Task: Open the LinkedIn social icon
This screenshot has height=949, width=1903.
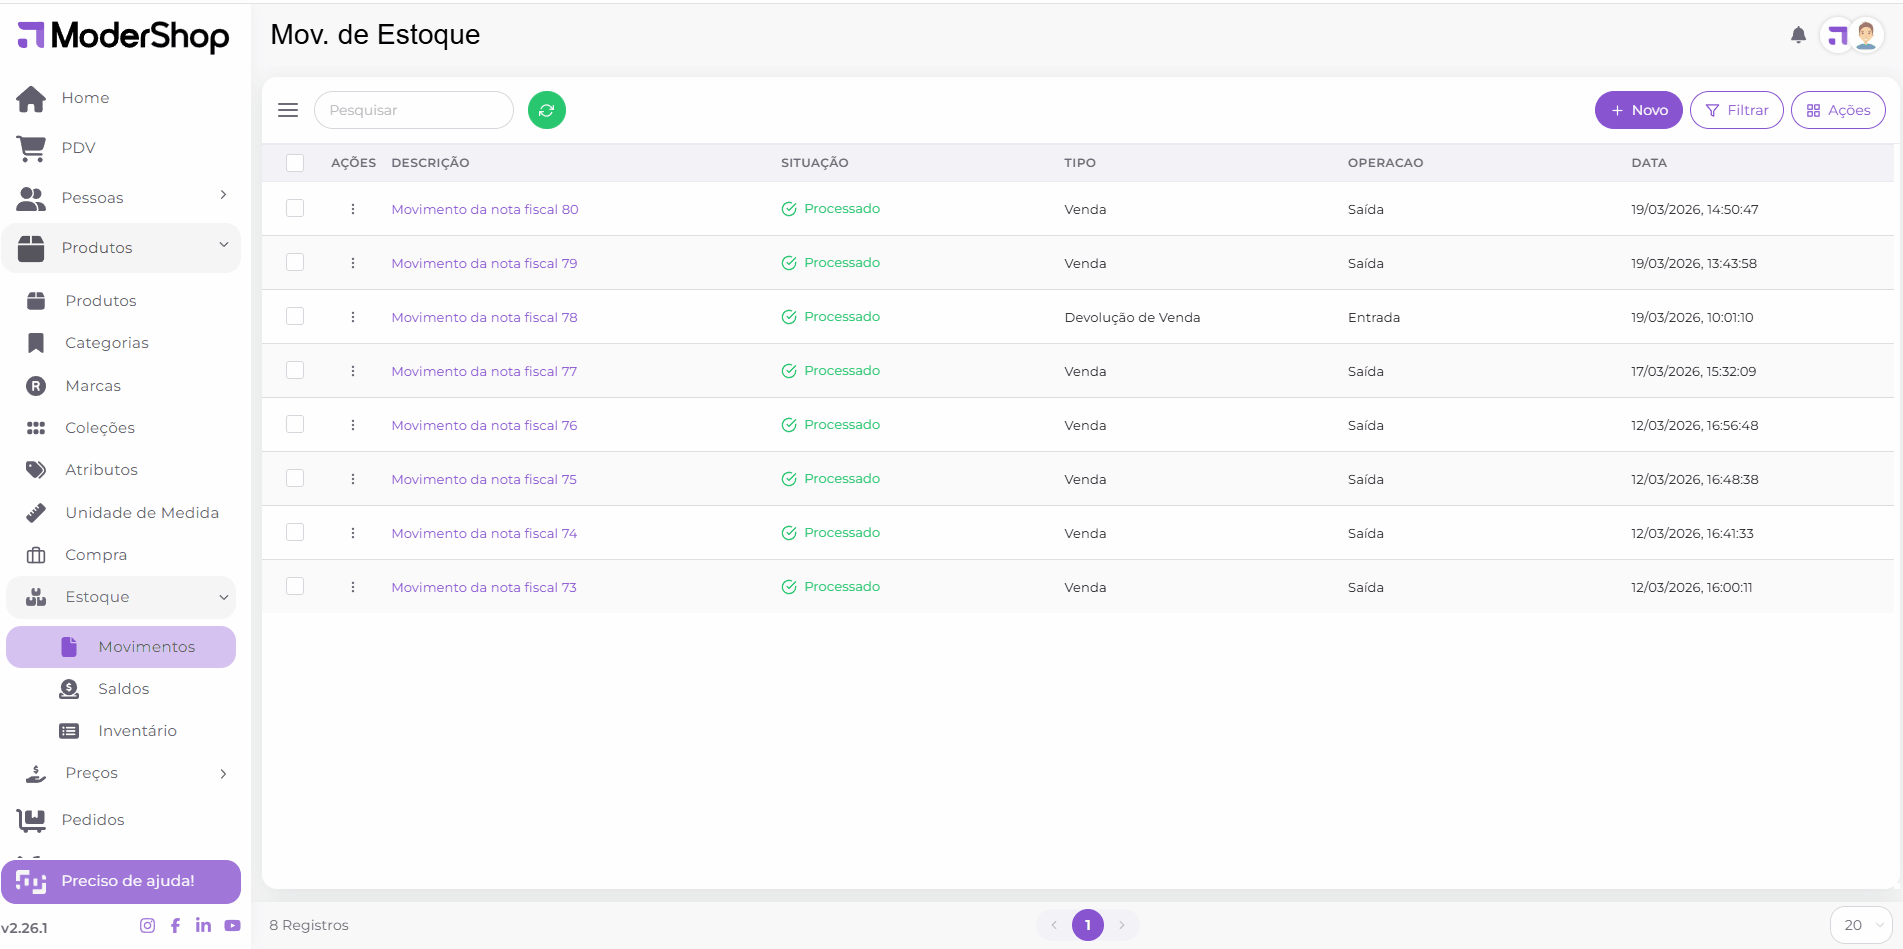Action: (203, 926)
